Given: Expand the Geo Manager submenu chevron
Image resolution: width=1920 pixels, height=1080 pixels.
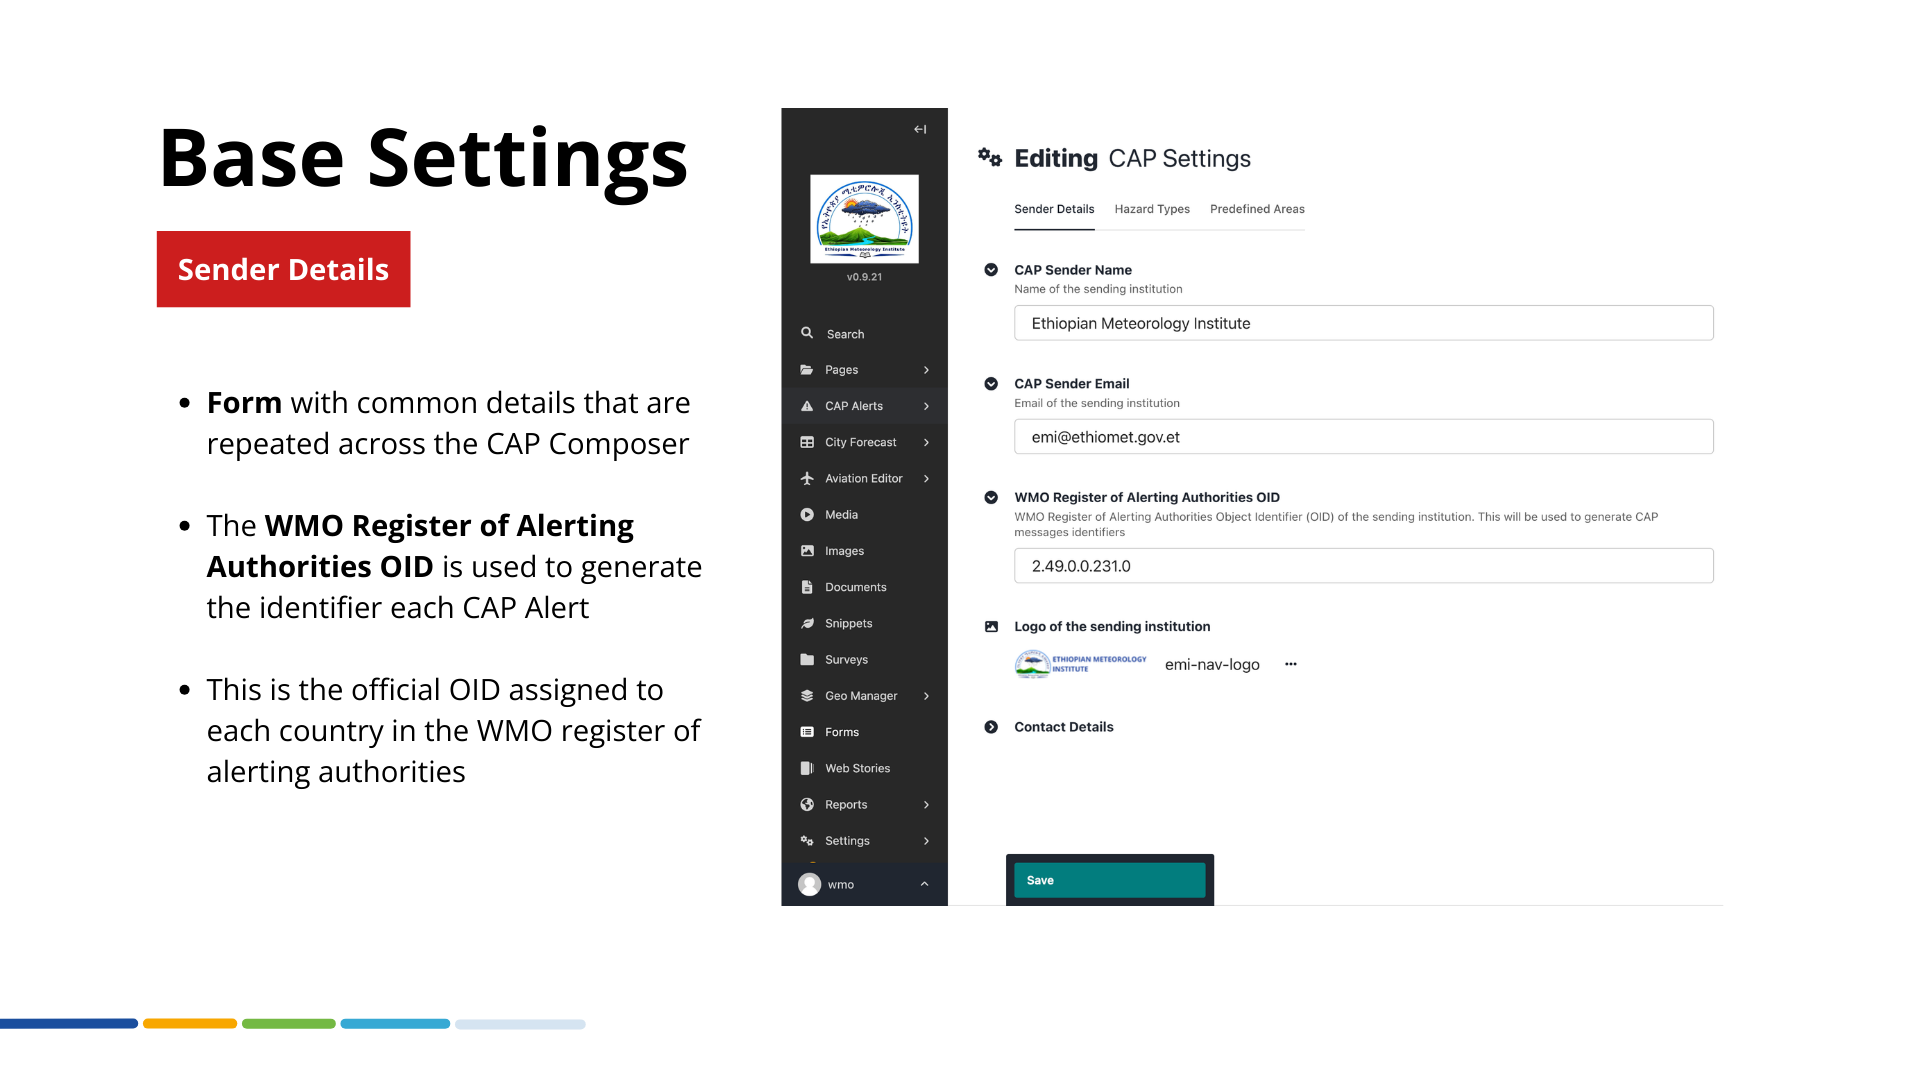Looking at the screenshot, I should [927, 696].
